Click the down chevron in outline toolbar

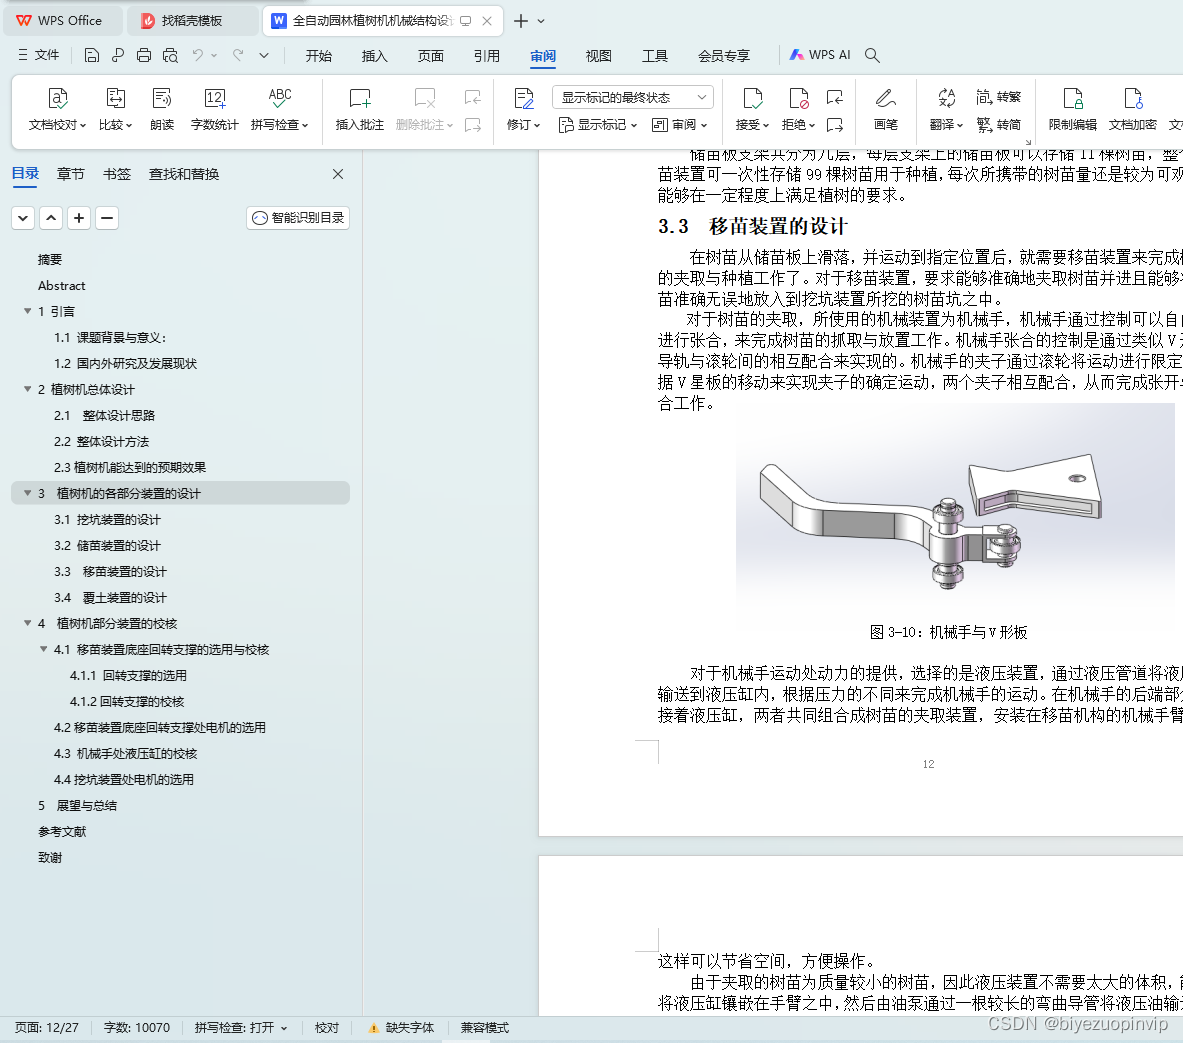tap(23, 218)
